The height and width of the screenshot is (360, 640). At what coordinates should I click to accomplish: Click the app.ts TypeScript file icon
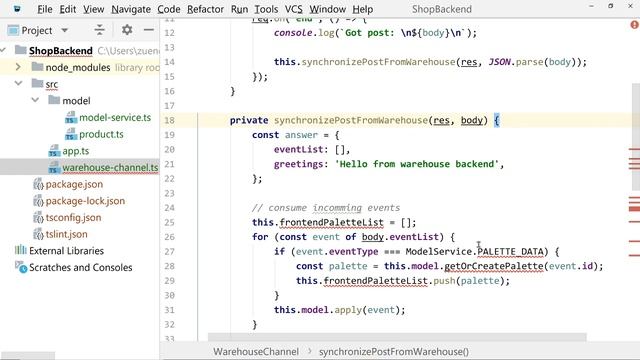click(x=54, y=151)
